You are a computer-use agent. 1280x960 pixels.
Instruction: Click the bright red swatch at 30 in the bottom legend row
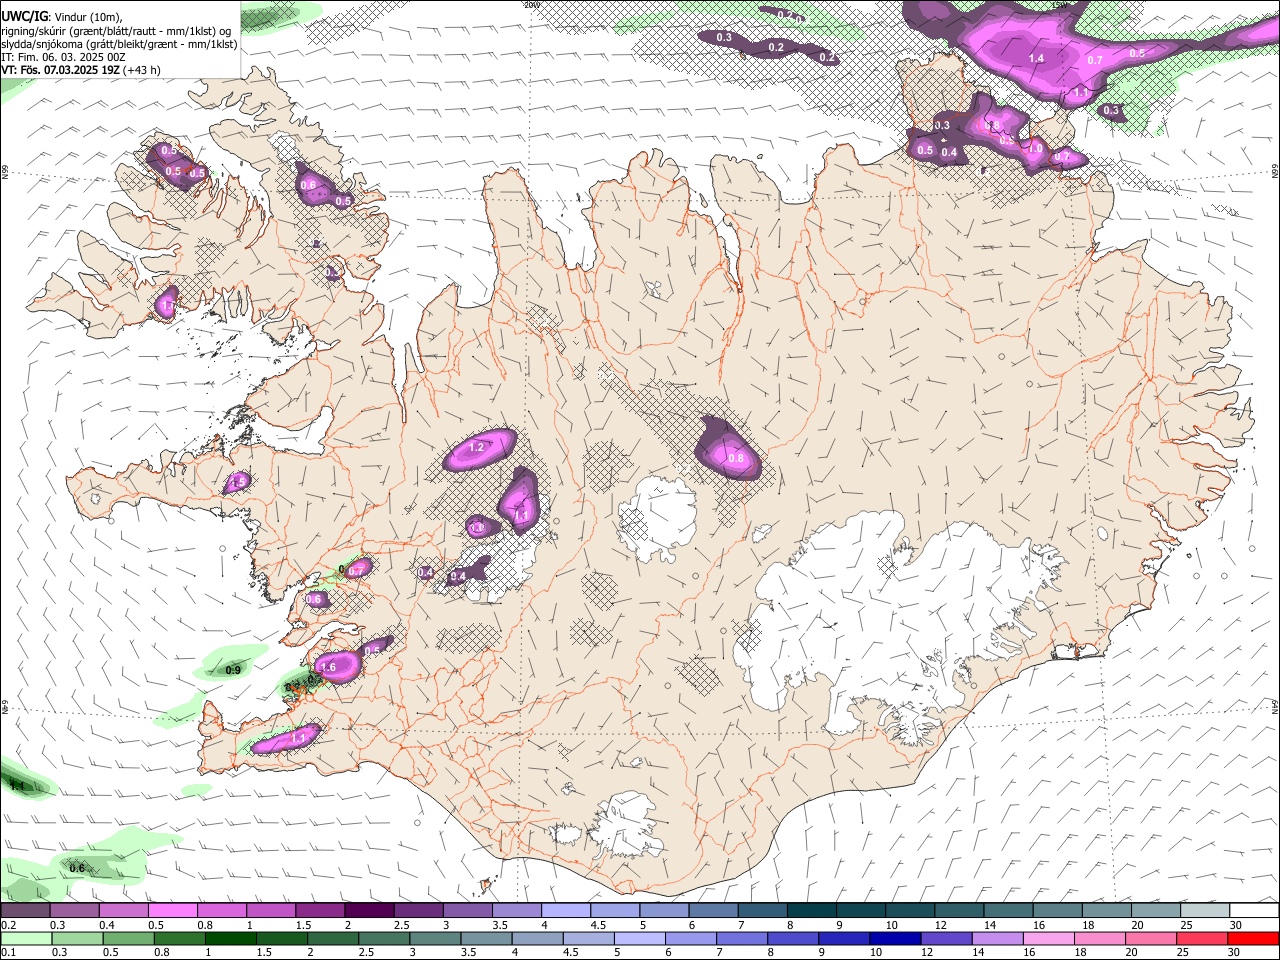(1254, 939)
